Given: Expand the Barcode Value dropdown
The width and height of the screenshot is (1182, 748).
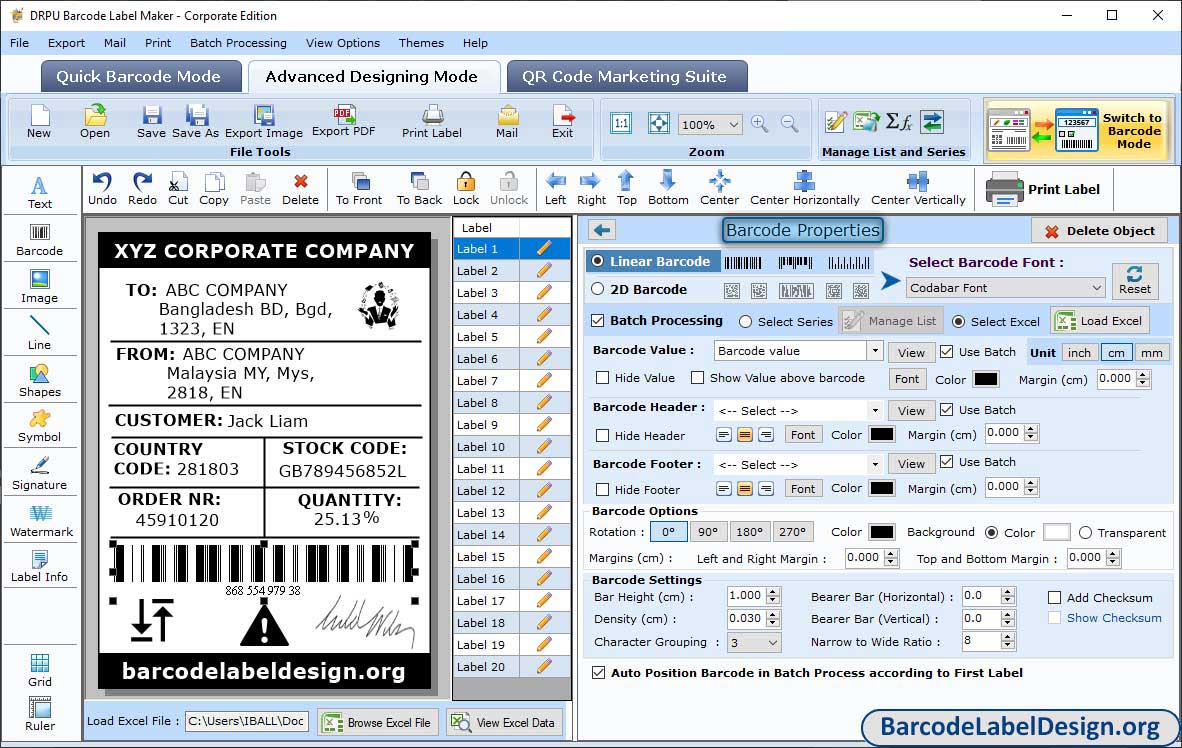Looking at the screenshot, I should 874,351.
